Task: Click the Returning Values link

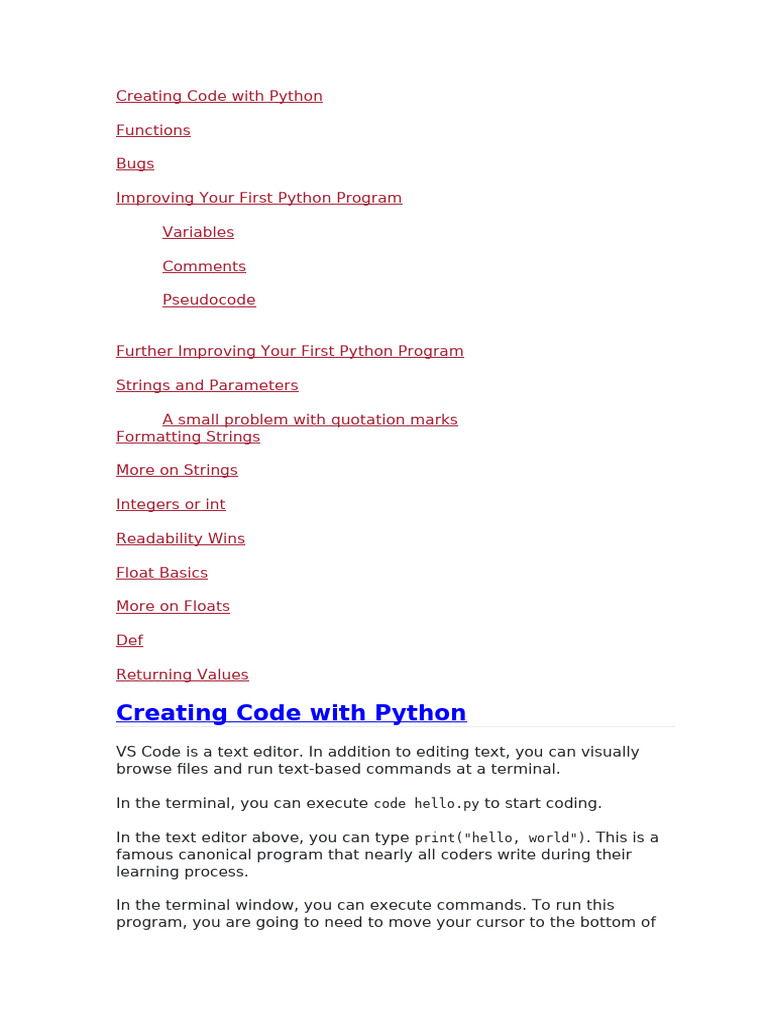Action: coord(182,675)
